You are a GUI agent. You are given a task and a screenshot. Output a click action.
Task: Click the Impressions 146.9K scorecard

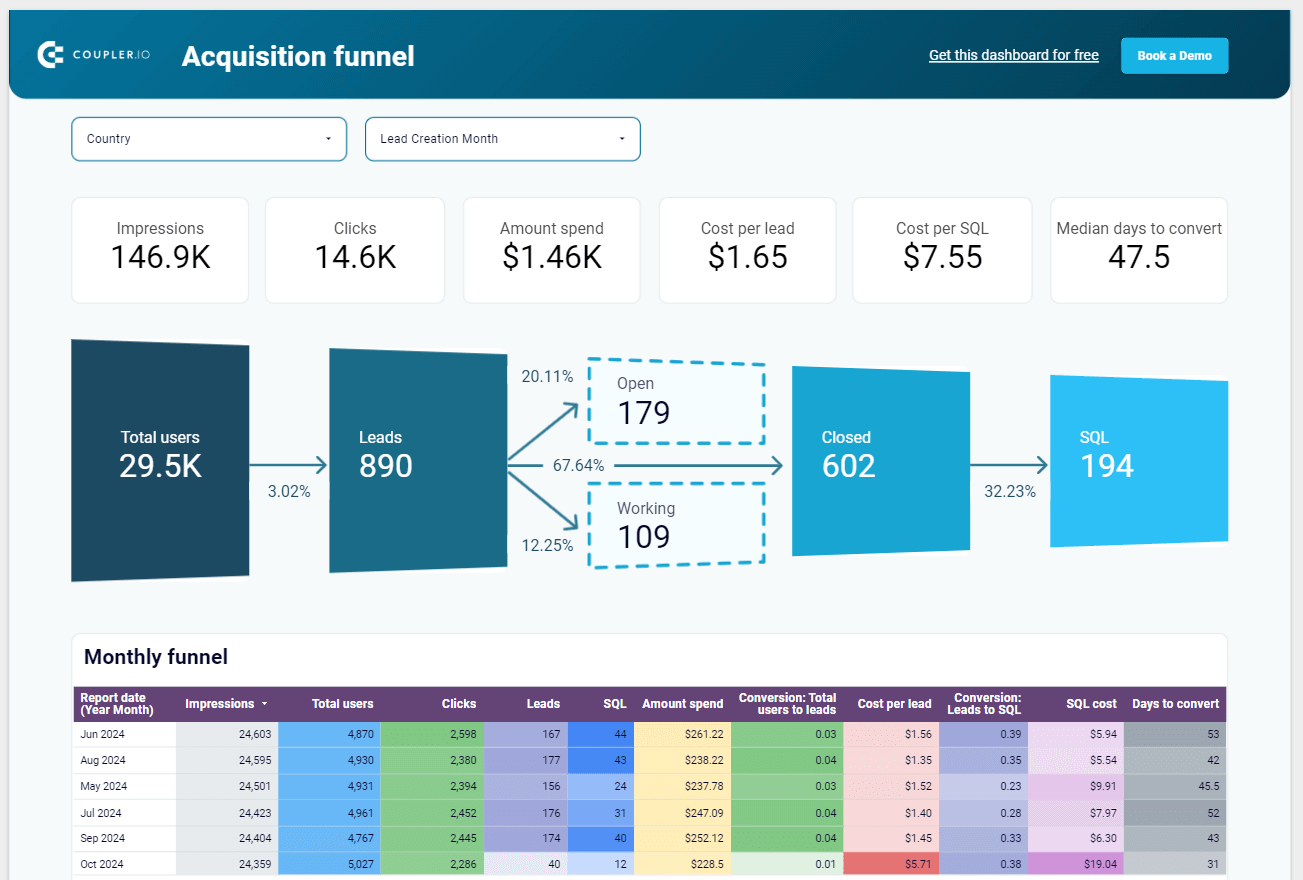coord(160,250)
